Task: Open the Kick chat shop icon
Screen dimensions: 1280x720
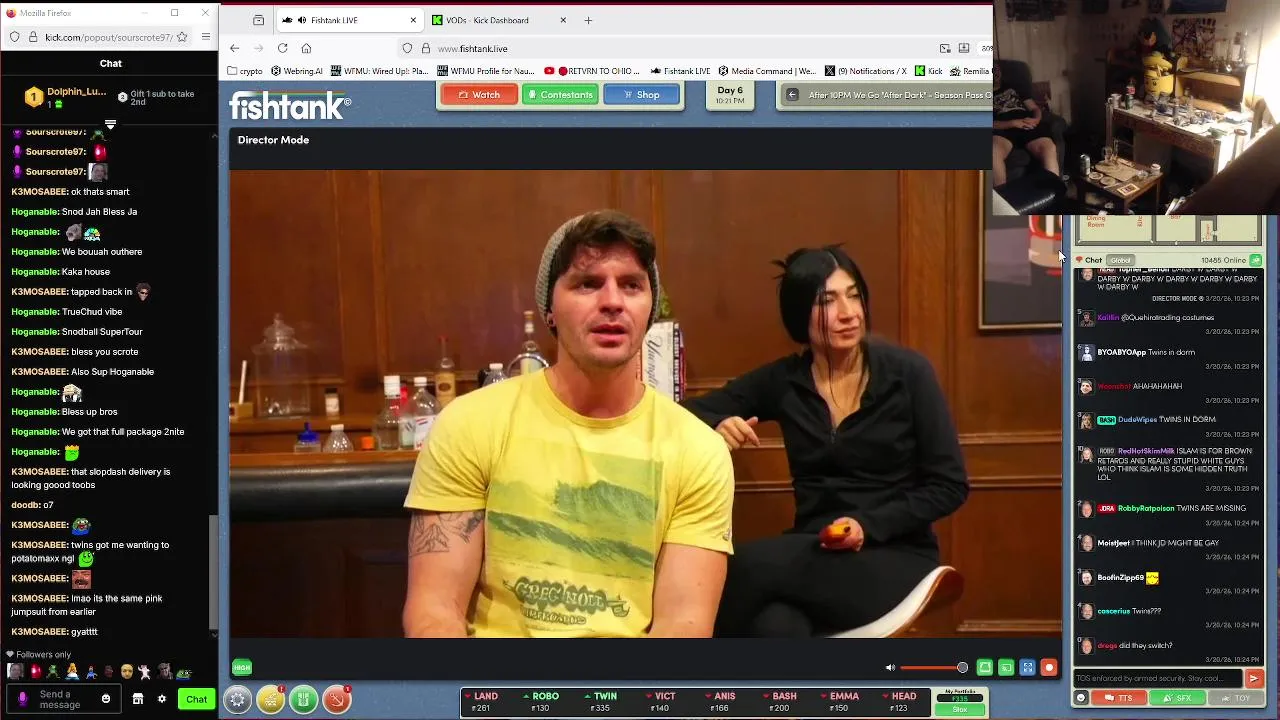Action: [x=138, y=699]
